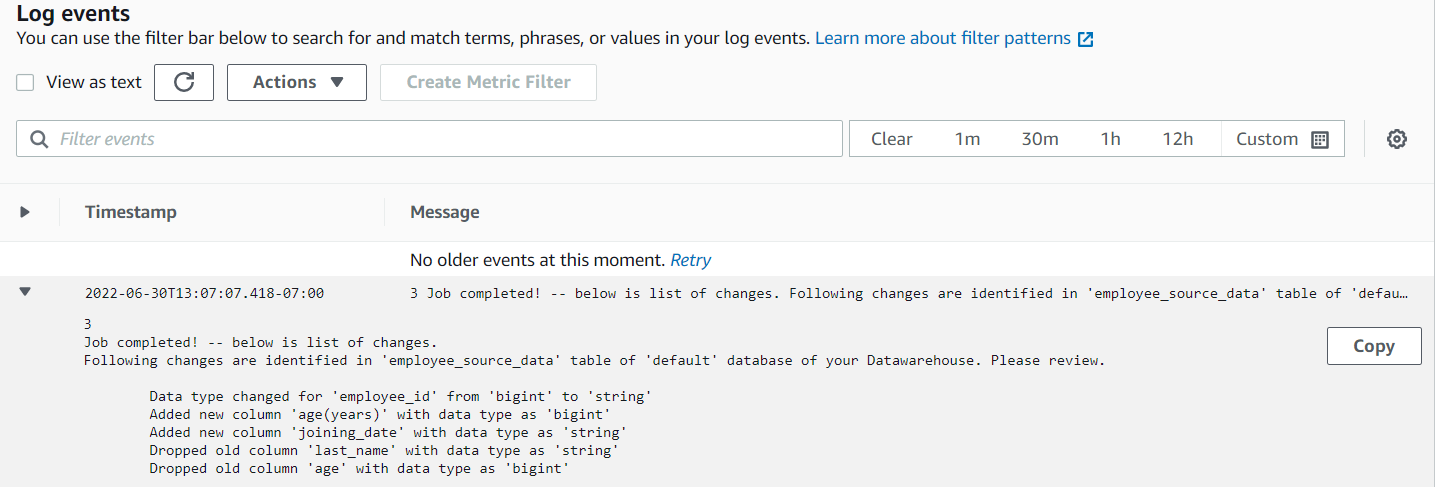Click external link icon beside filter patterns
The image size is (1435, 487).
coord(1085,39)
